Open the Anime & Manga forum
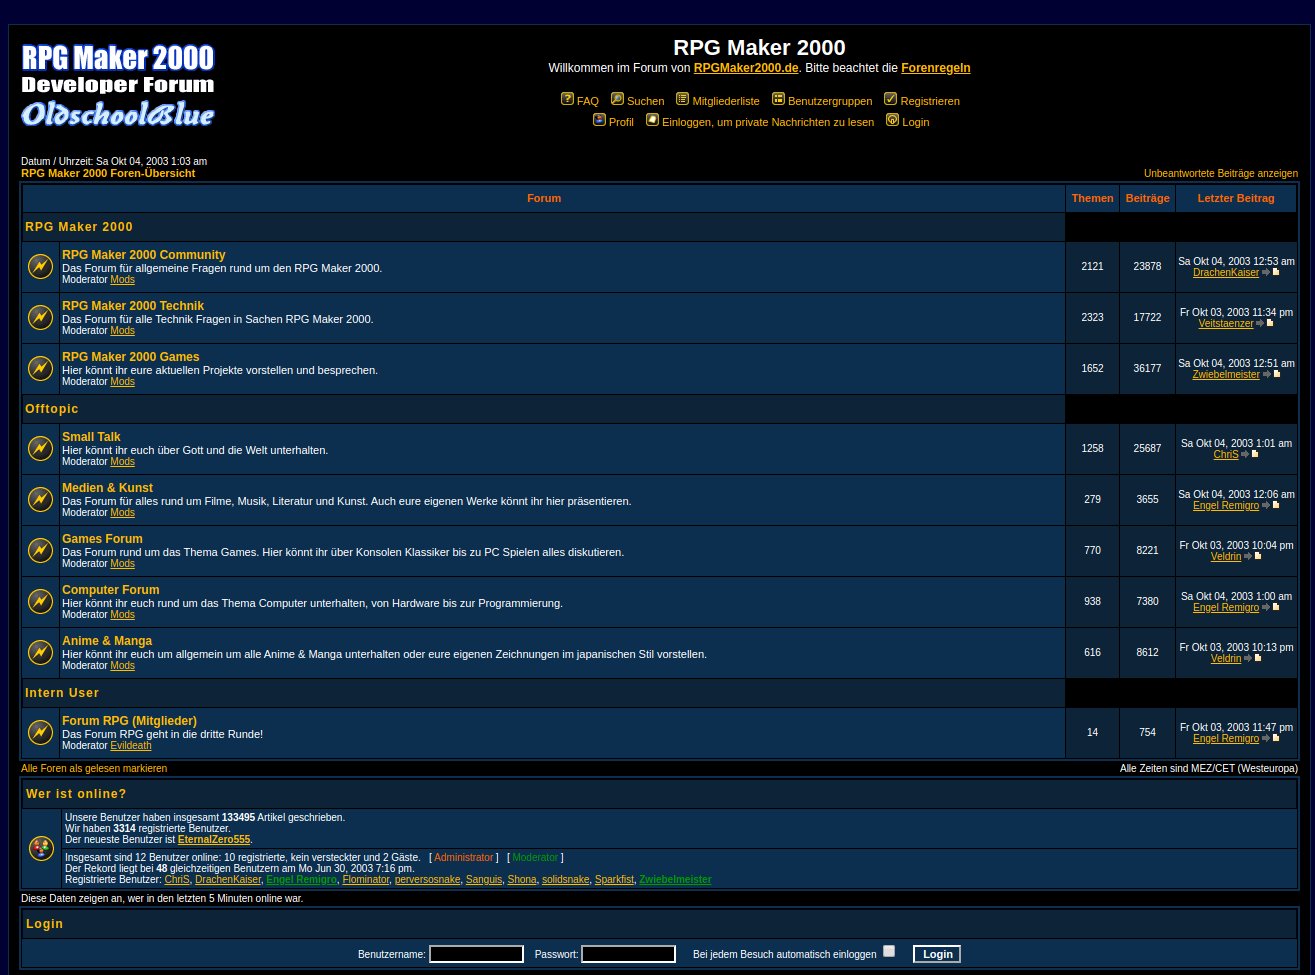 (107, 641)
